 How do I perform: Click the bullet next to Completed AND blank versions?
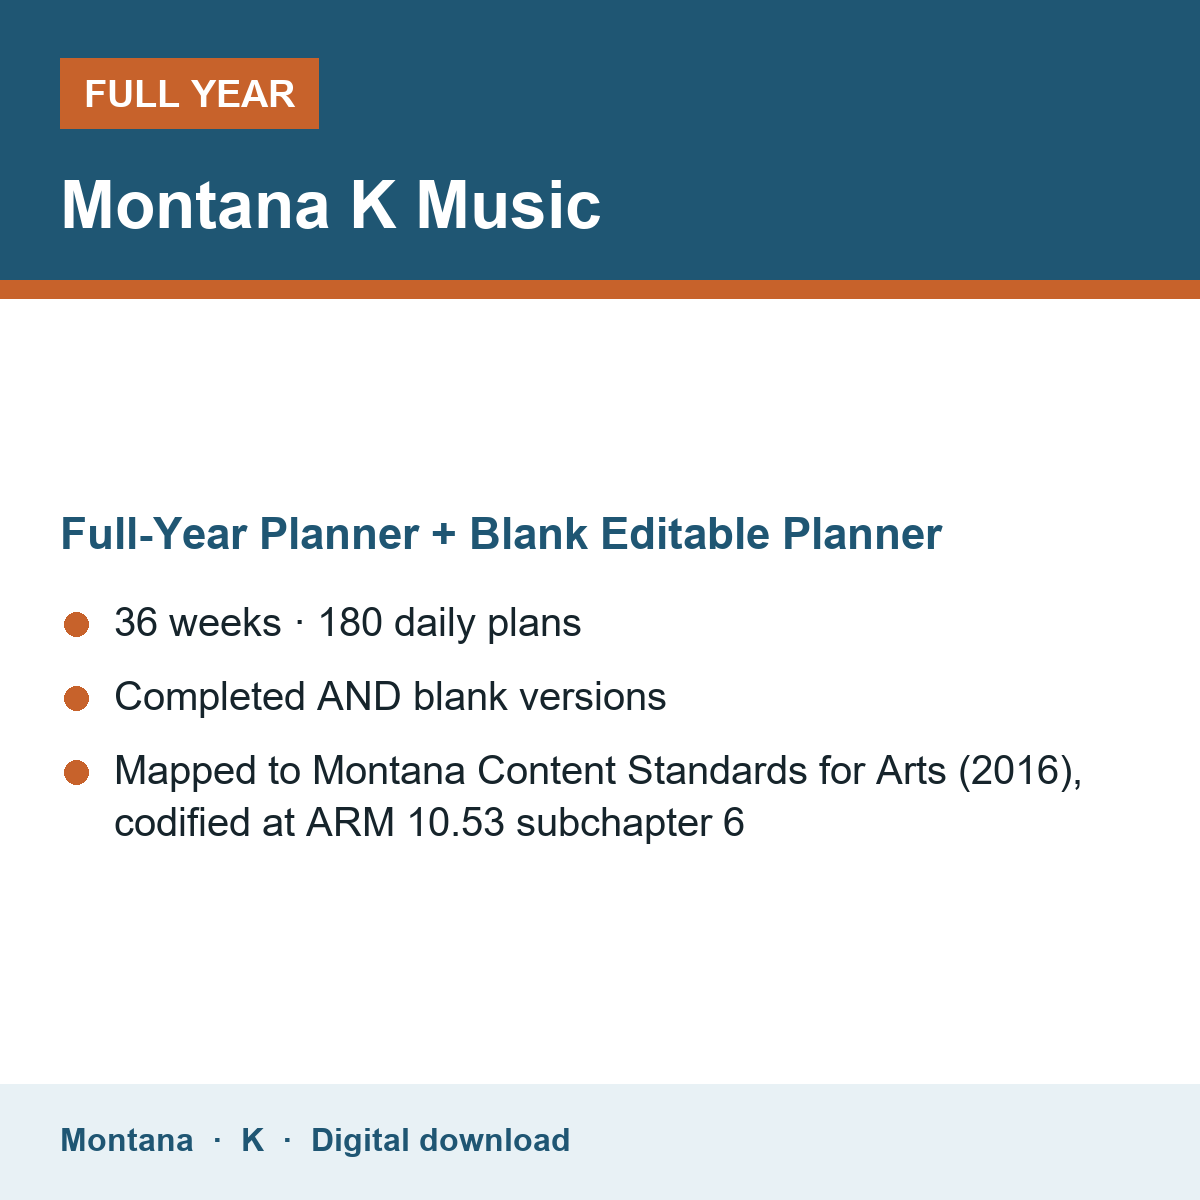coord(77,699)
